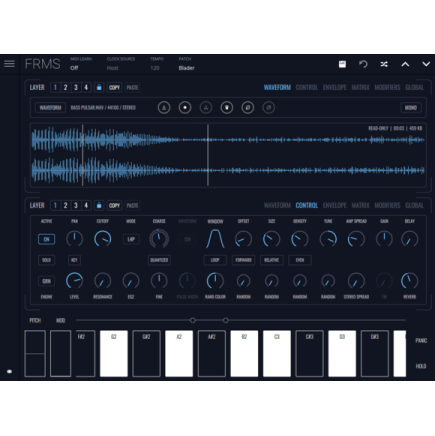Click COPY above the control knobs
Screen dimensions: 435x436
coord(114,205)
